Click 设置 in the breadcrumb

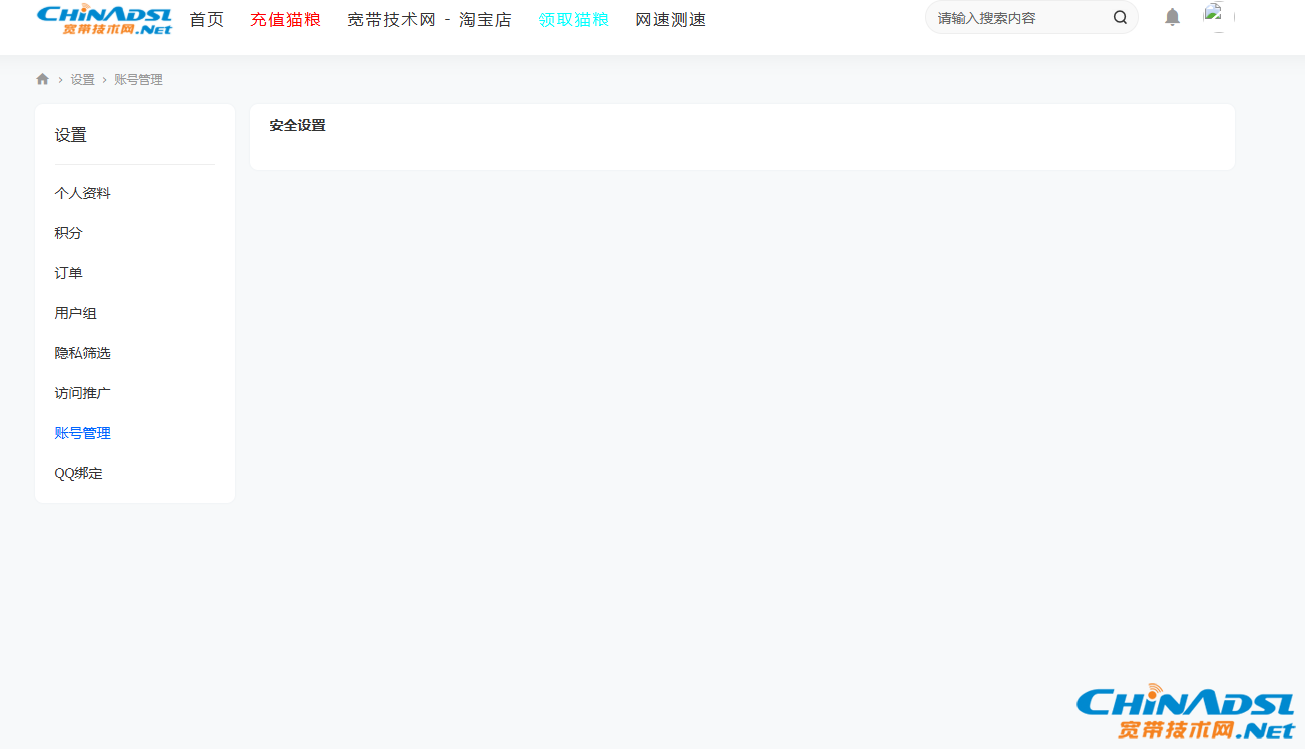[x=82, y=80]
